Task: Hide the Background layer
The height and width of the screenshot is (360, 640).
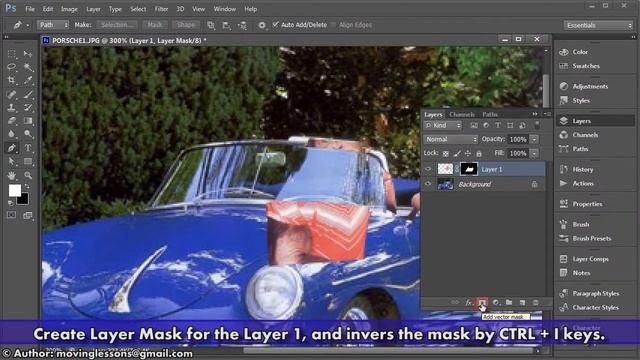Action: tap(428, 184)
